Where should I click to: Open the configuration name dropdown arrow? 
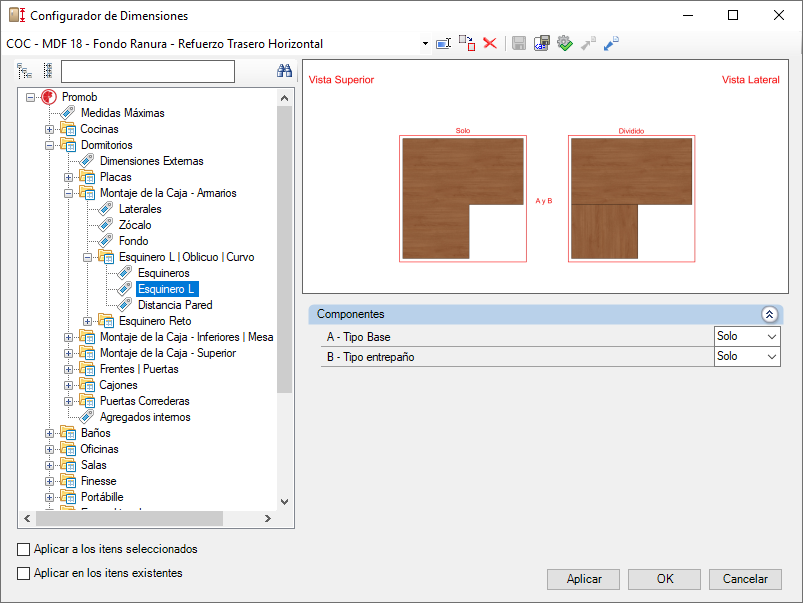click(x=425, y=44)
